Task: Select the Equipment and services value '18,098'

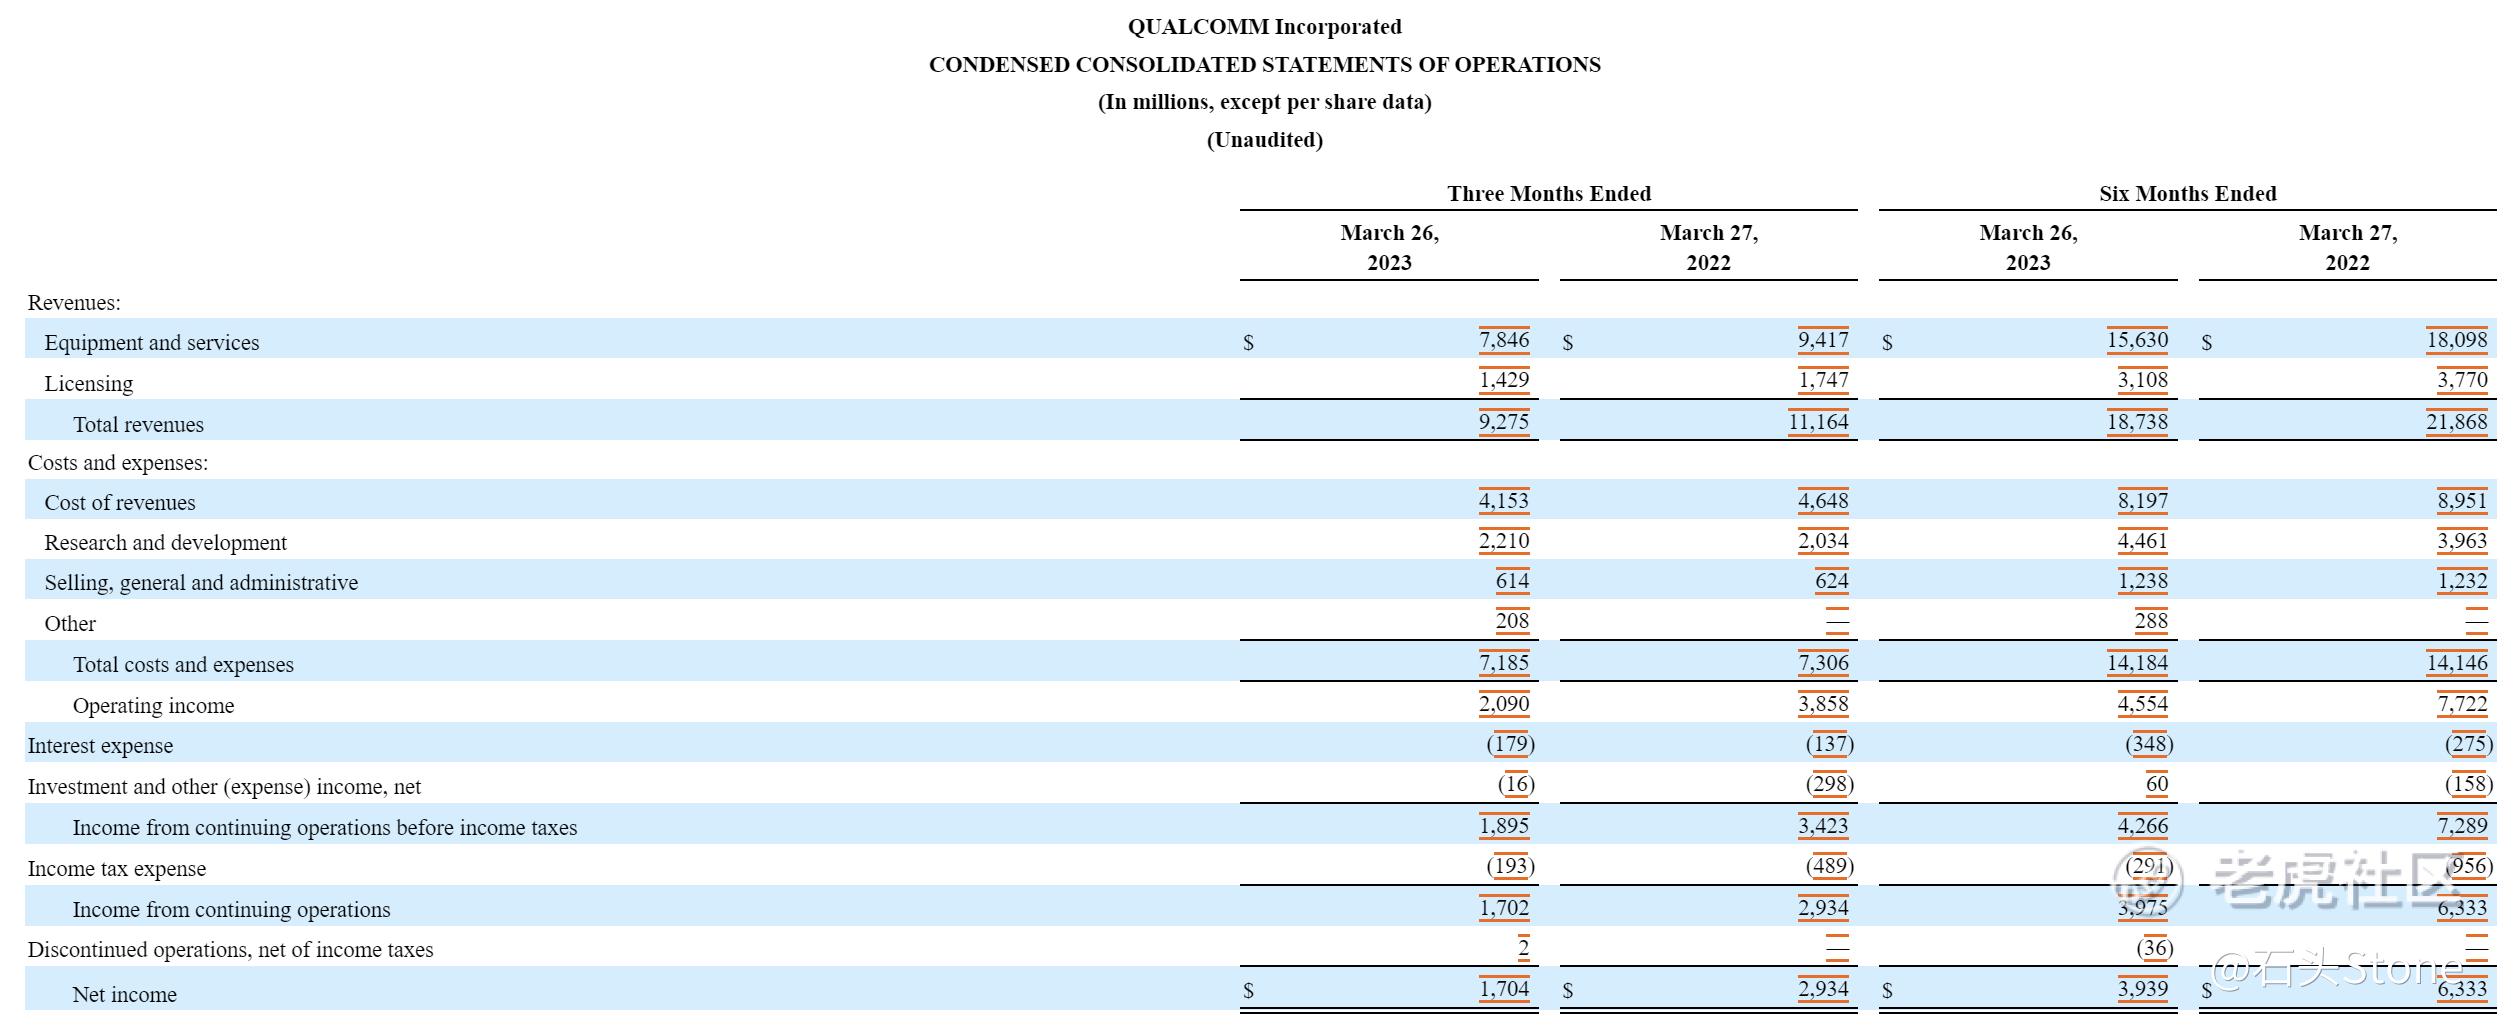Action: 2456,340
